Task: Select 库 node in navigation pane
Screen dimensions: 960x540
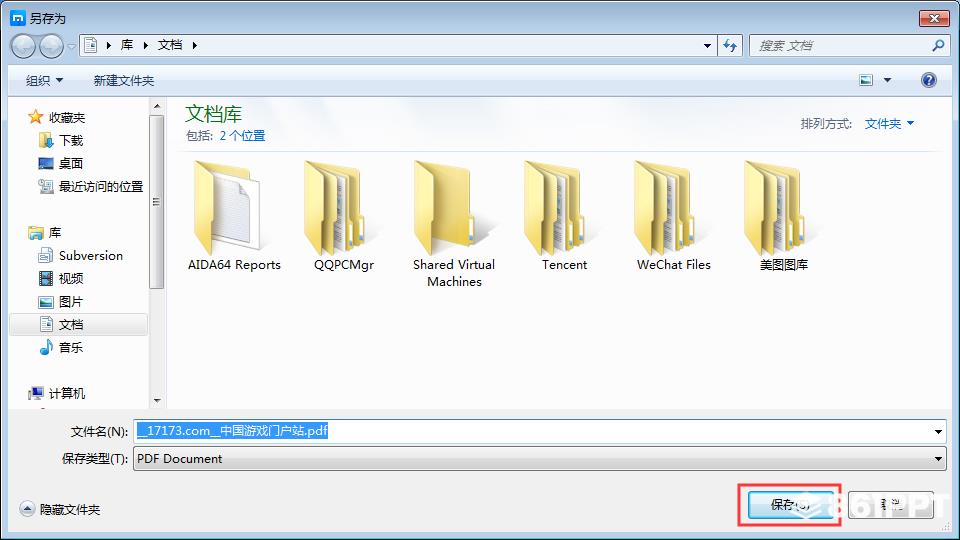Action: coord(45,233)
